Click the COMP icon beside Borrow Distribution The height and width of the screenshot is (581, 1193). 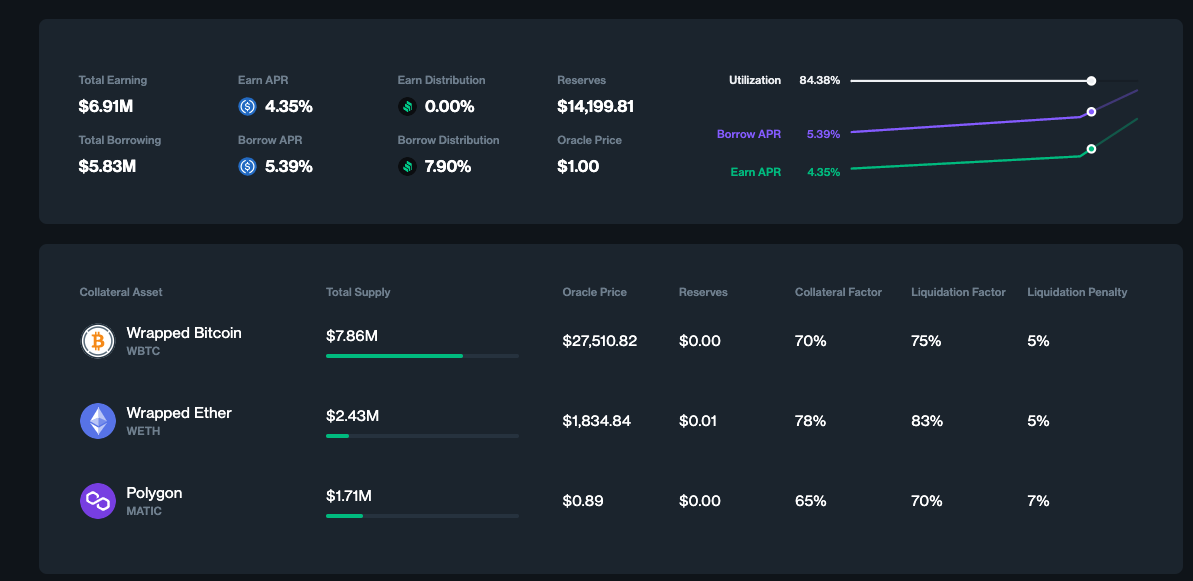point(407,166)
